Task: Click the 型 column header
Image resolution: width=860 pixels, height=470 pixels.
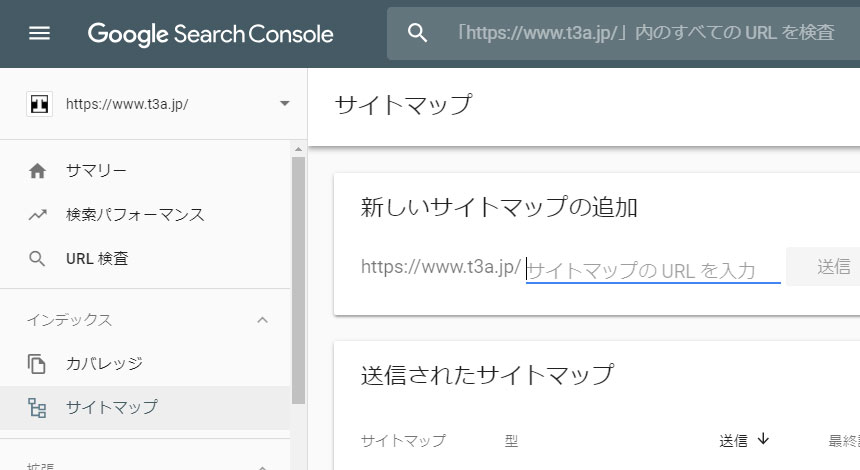Action: [511, 440]
